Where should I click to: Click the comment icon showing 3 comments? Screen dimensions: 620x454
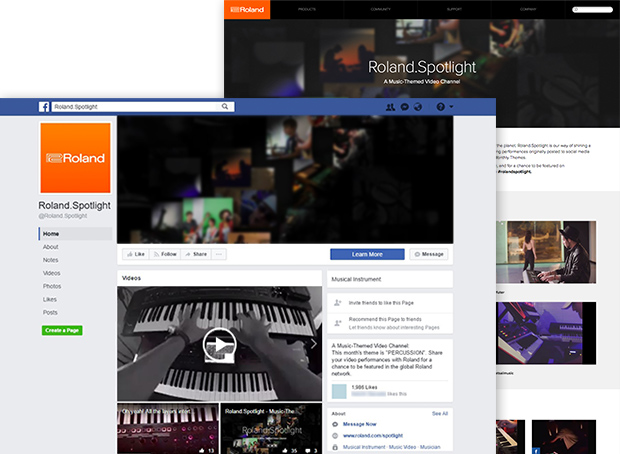(308, 450)
